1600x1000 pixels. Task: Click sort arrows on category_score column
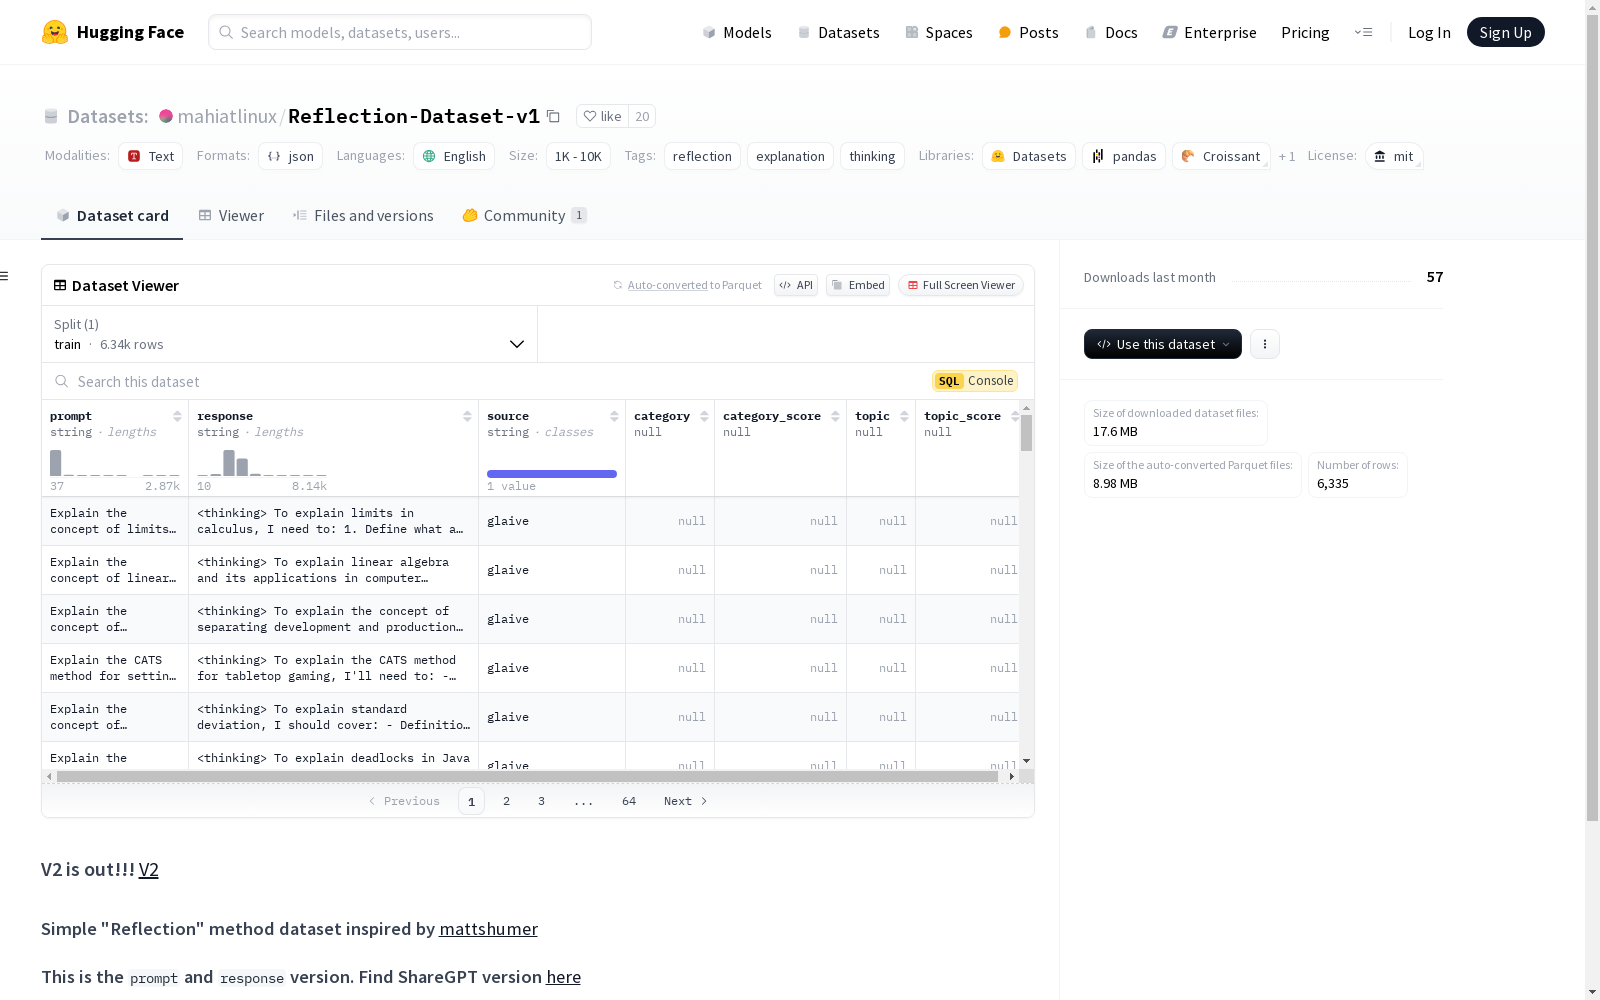point(835,416)
